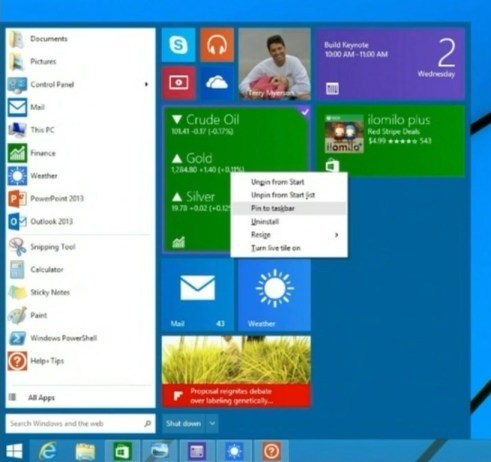This screenshot has height=462, width=491.
Task: Open the Snipping Tool
Action: [80, 247]
